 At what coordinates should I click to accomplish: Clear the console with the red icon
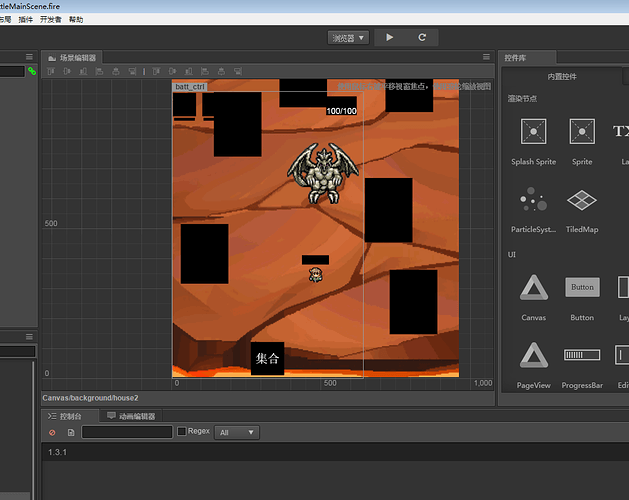[52, 433]
